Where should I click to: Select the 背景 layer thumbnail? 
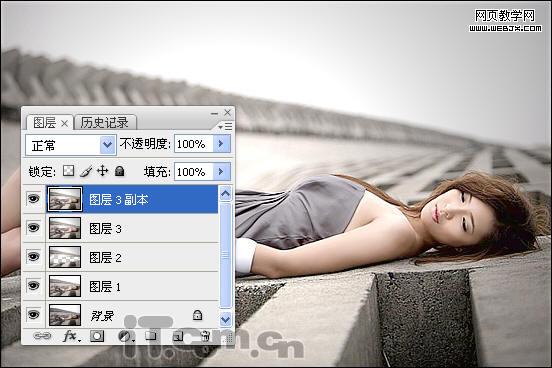(x=65, y=314)
